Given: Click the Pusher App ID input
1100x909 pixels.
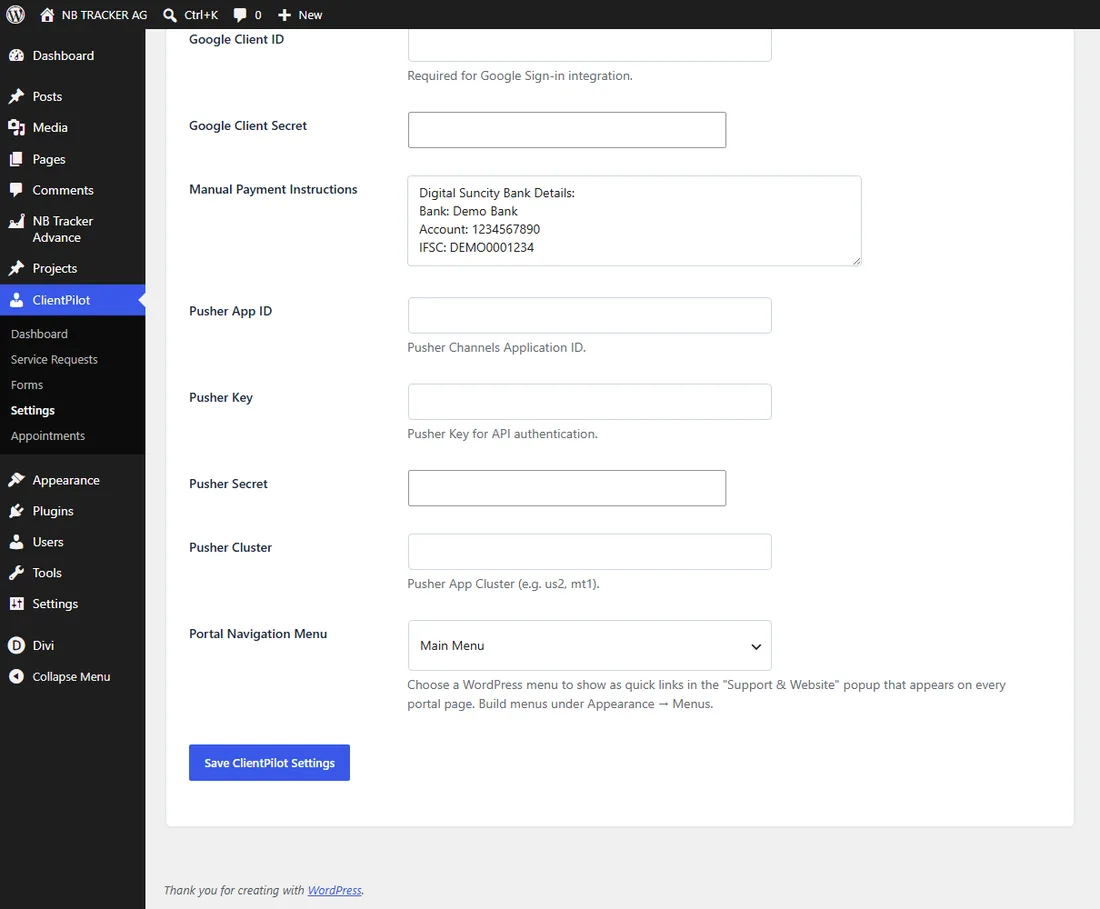Looking at the screenshot, I should point(589,316).
